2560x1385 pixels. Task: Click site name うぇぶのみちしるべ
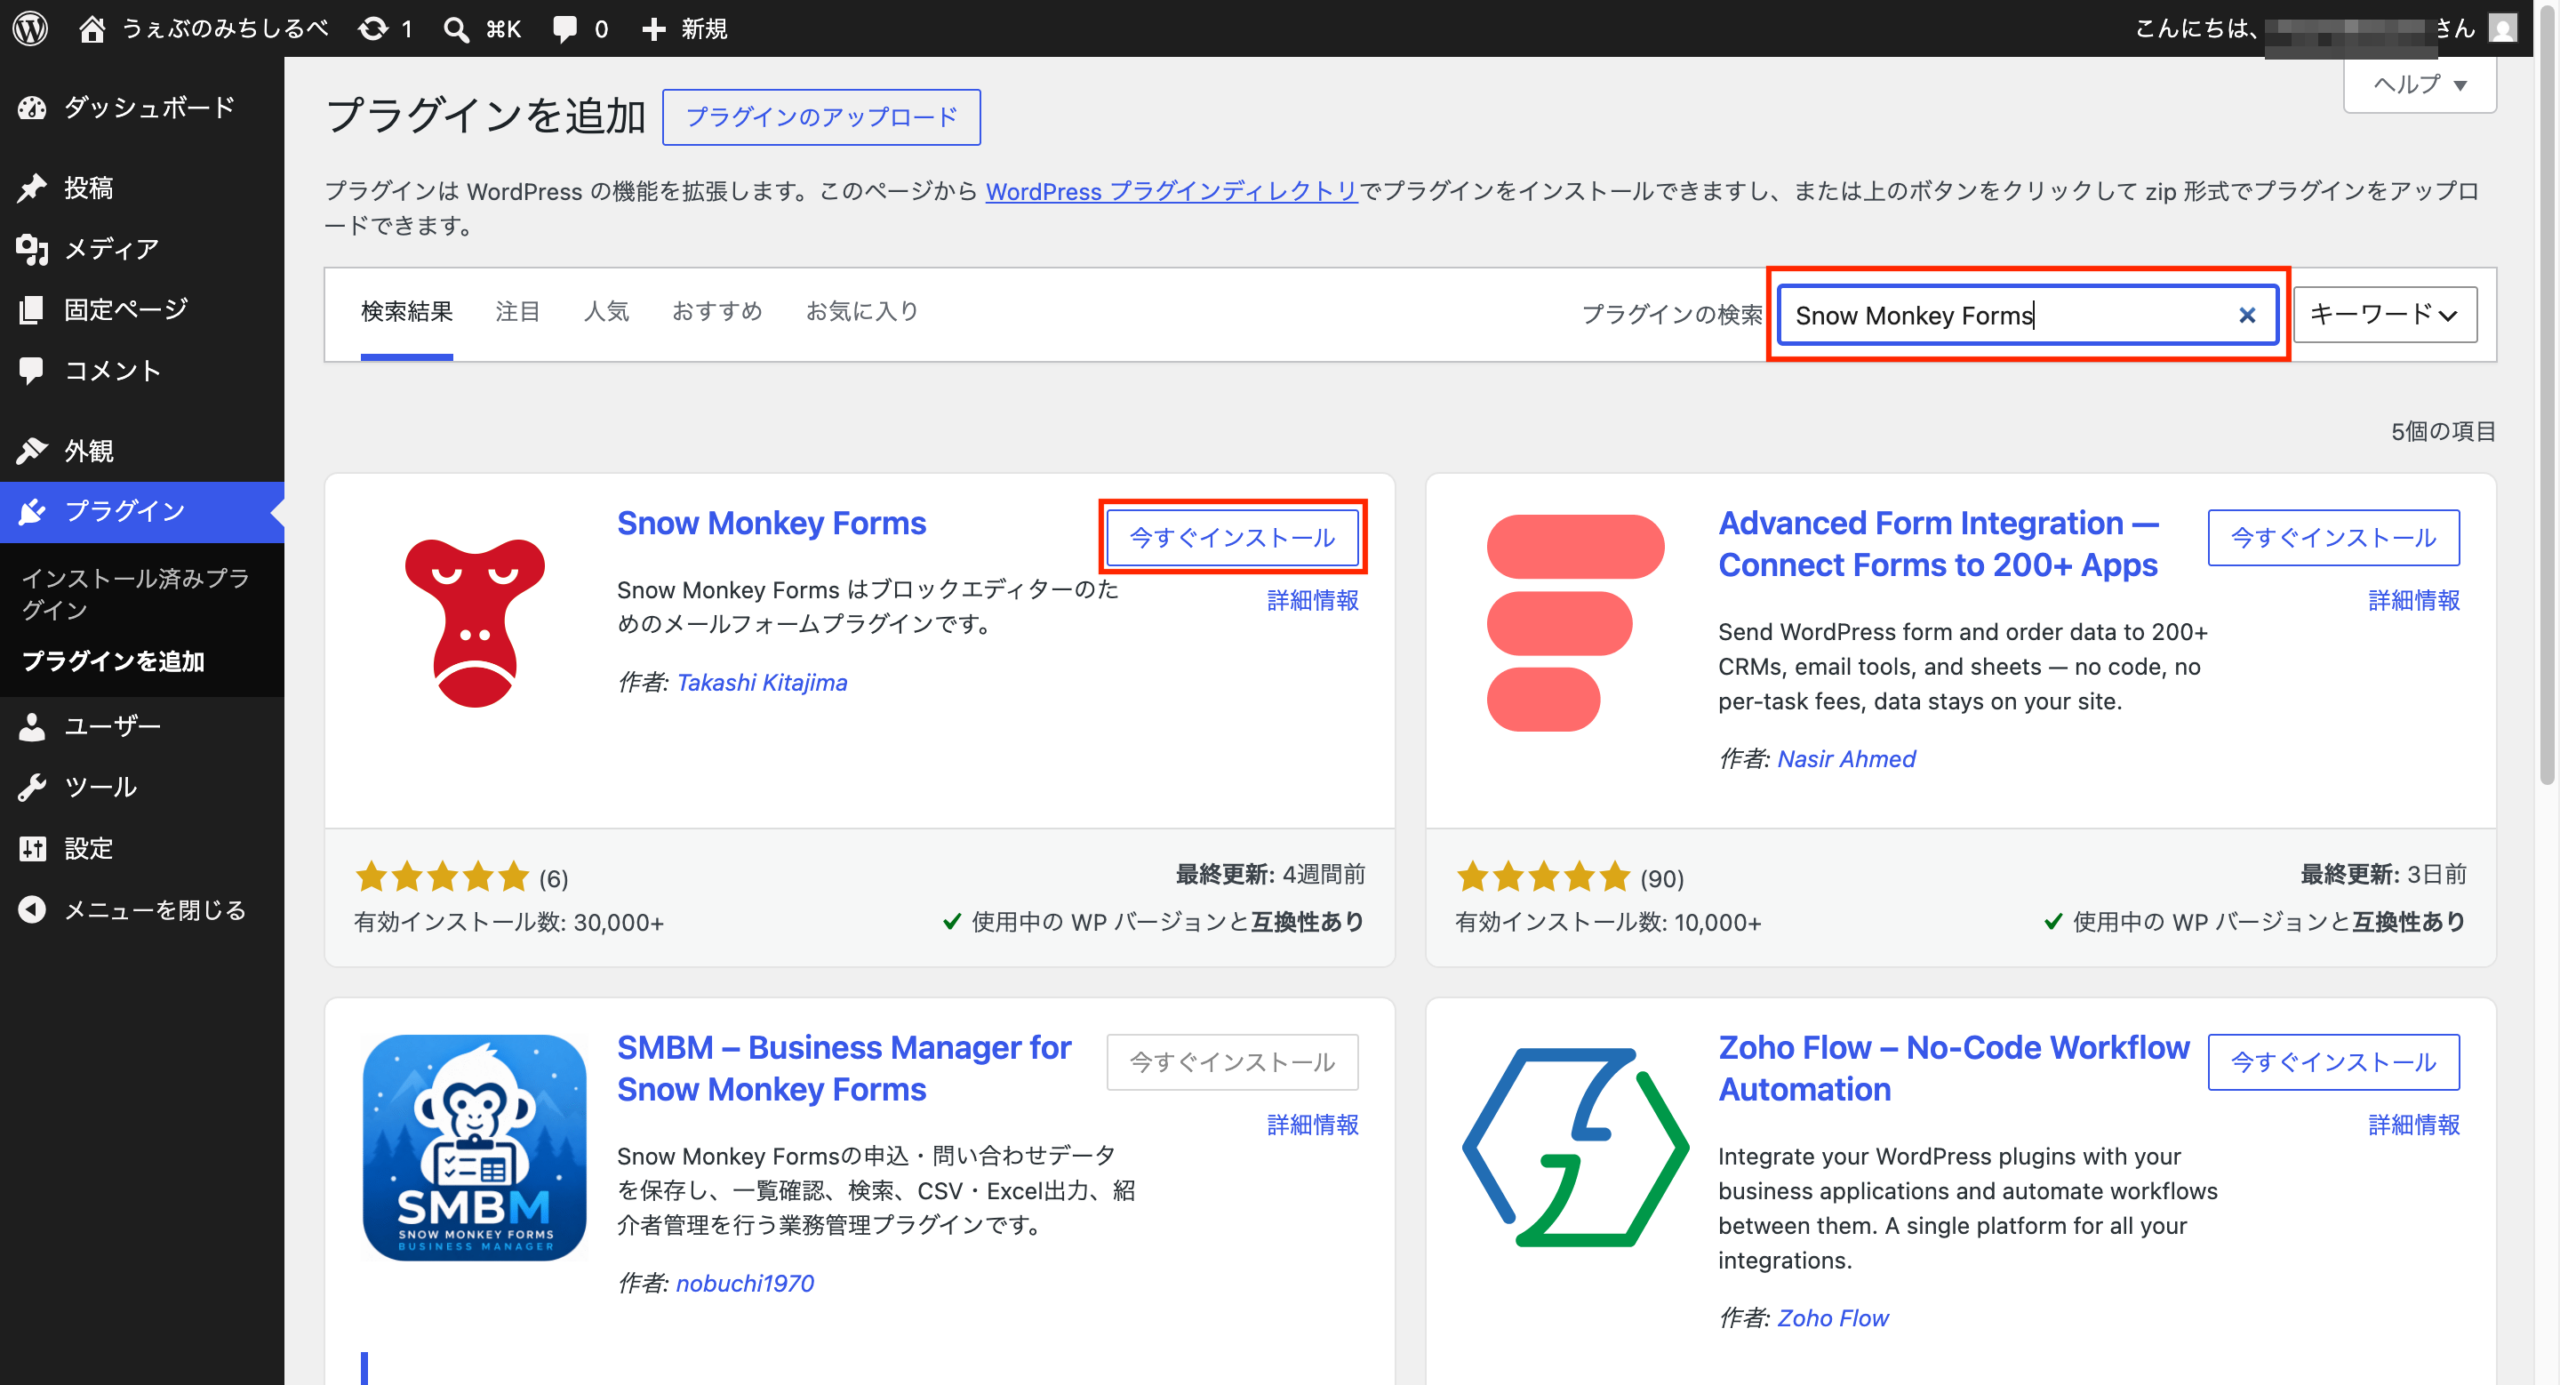coord(225,28)
